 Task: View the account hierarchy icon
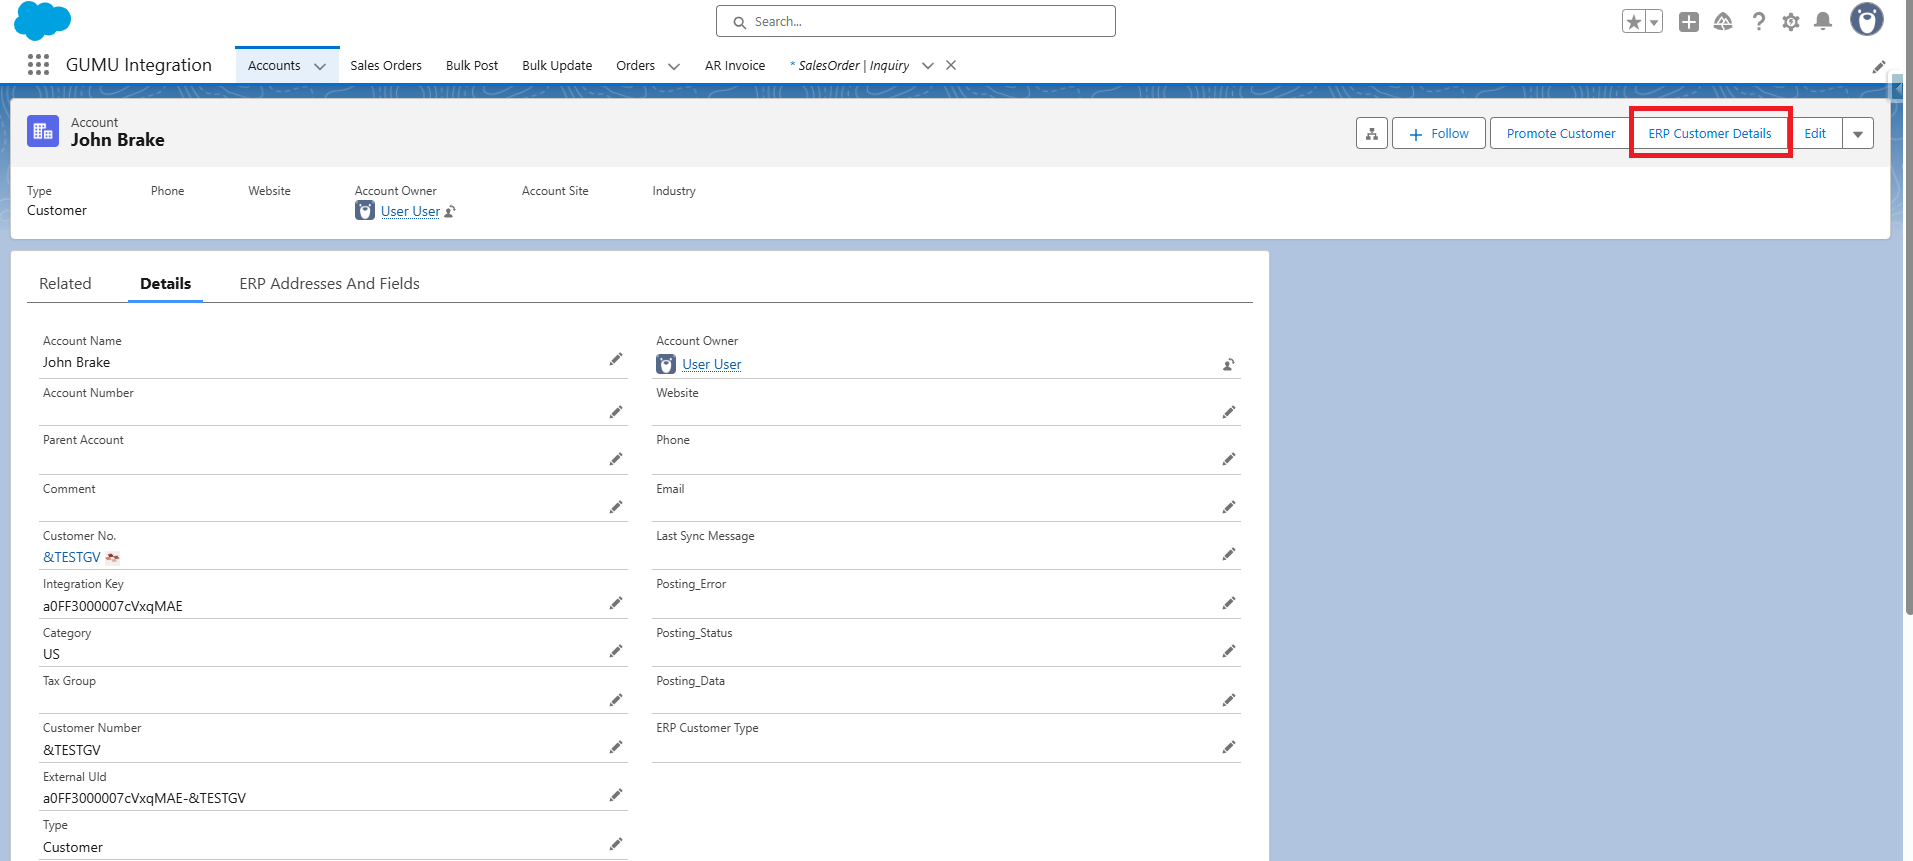[1372, 133]
